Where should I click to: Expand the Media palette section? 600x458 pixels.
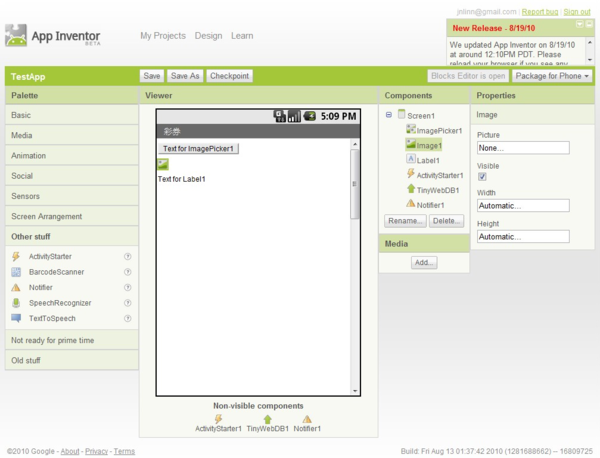[x=72, y=135]
